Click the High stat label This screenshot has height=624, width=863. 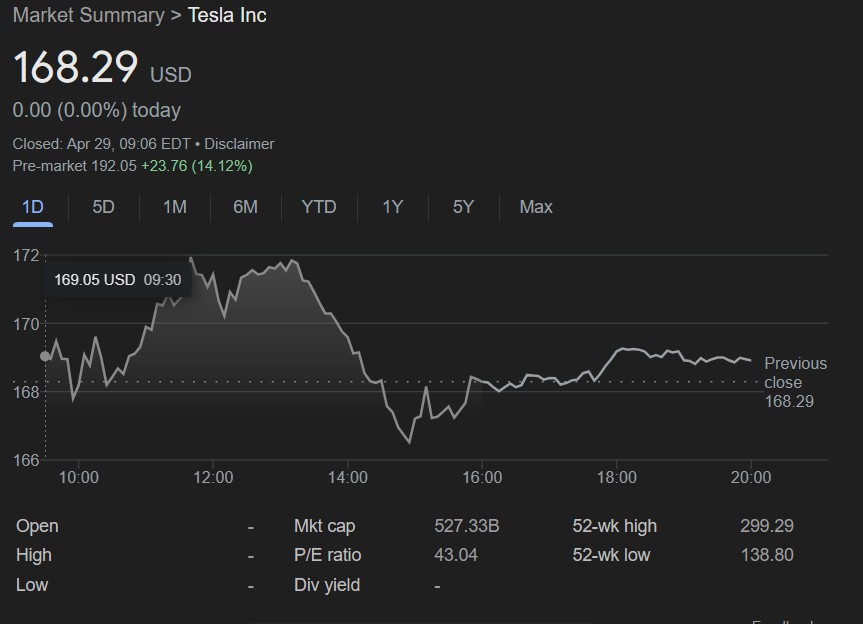tap(34, 555)
